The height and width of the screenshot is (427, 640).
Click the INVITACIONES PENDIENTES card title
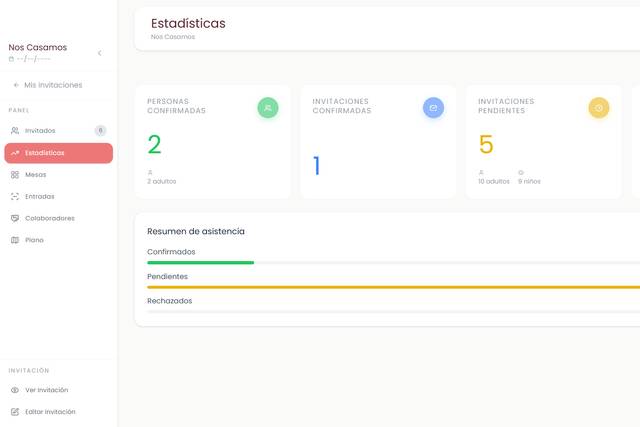click(x=506, y=106)
